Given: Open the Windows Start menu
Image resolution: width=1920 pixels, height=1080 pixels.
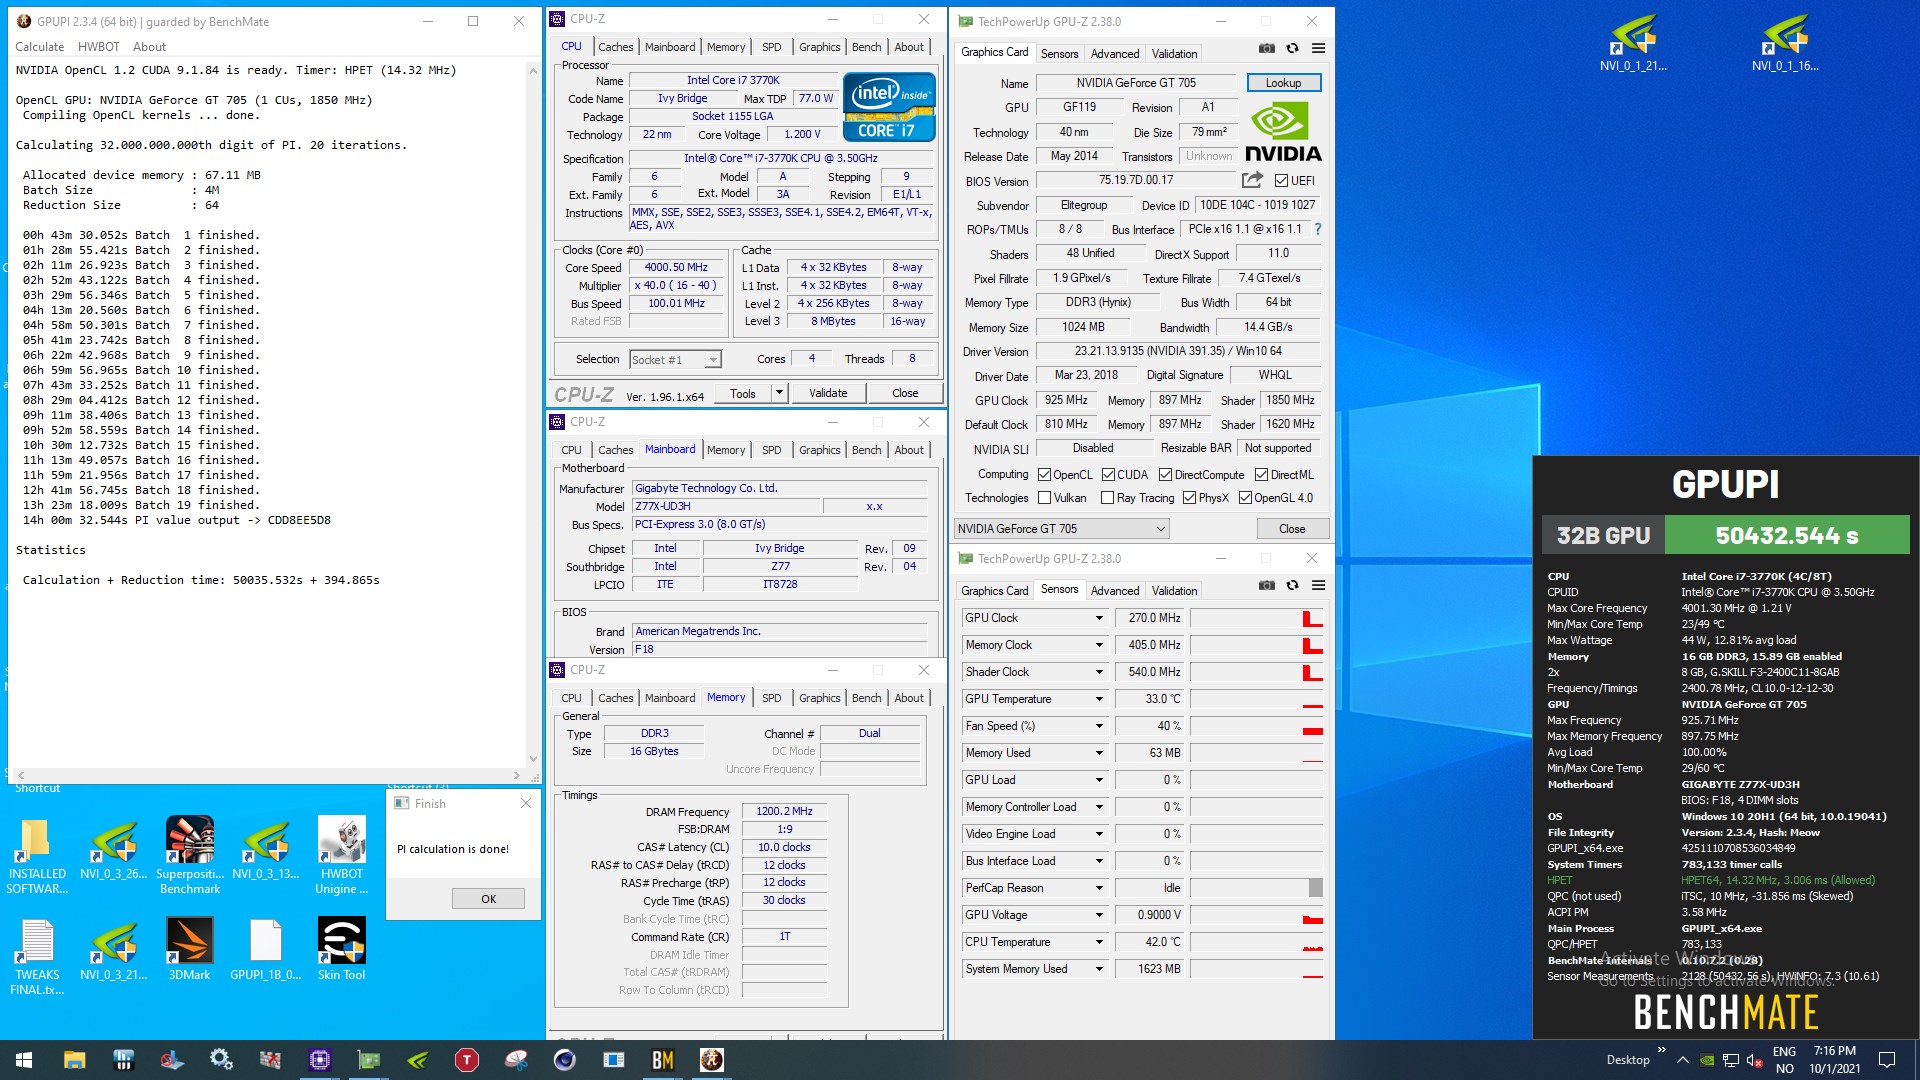Looking at the screenshot, I should (24, 1060).
